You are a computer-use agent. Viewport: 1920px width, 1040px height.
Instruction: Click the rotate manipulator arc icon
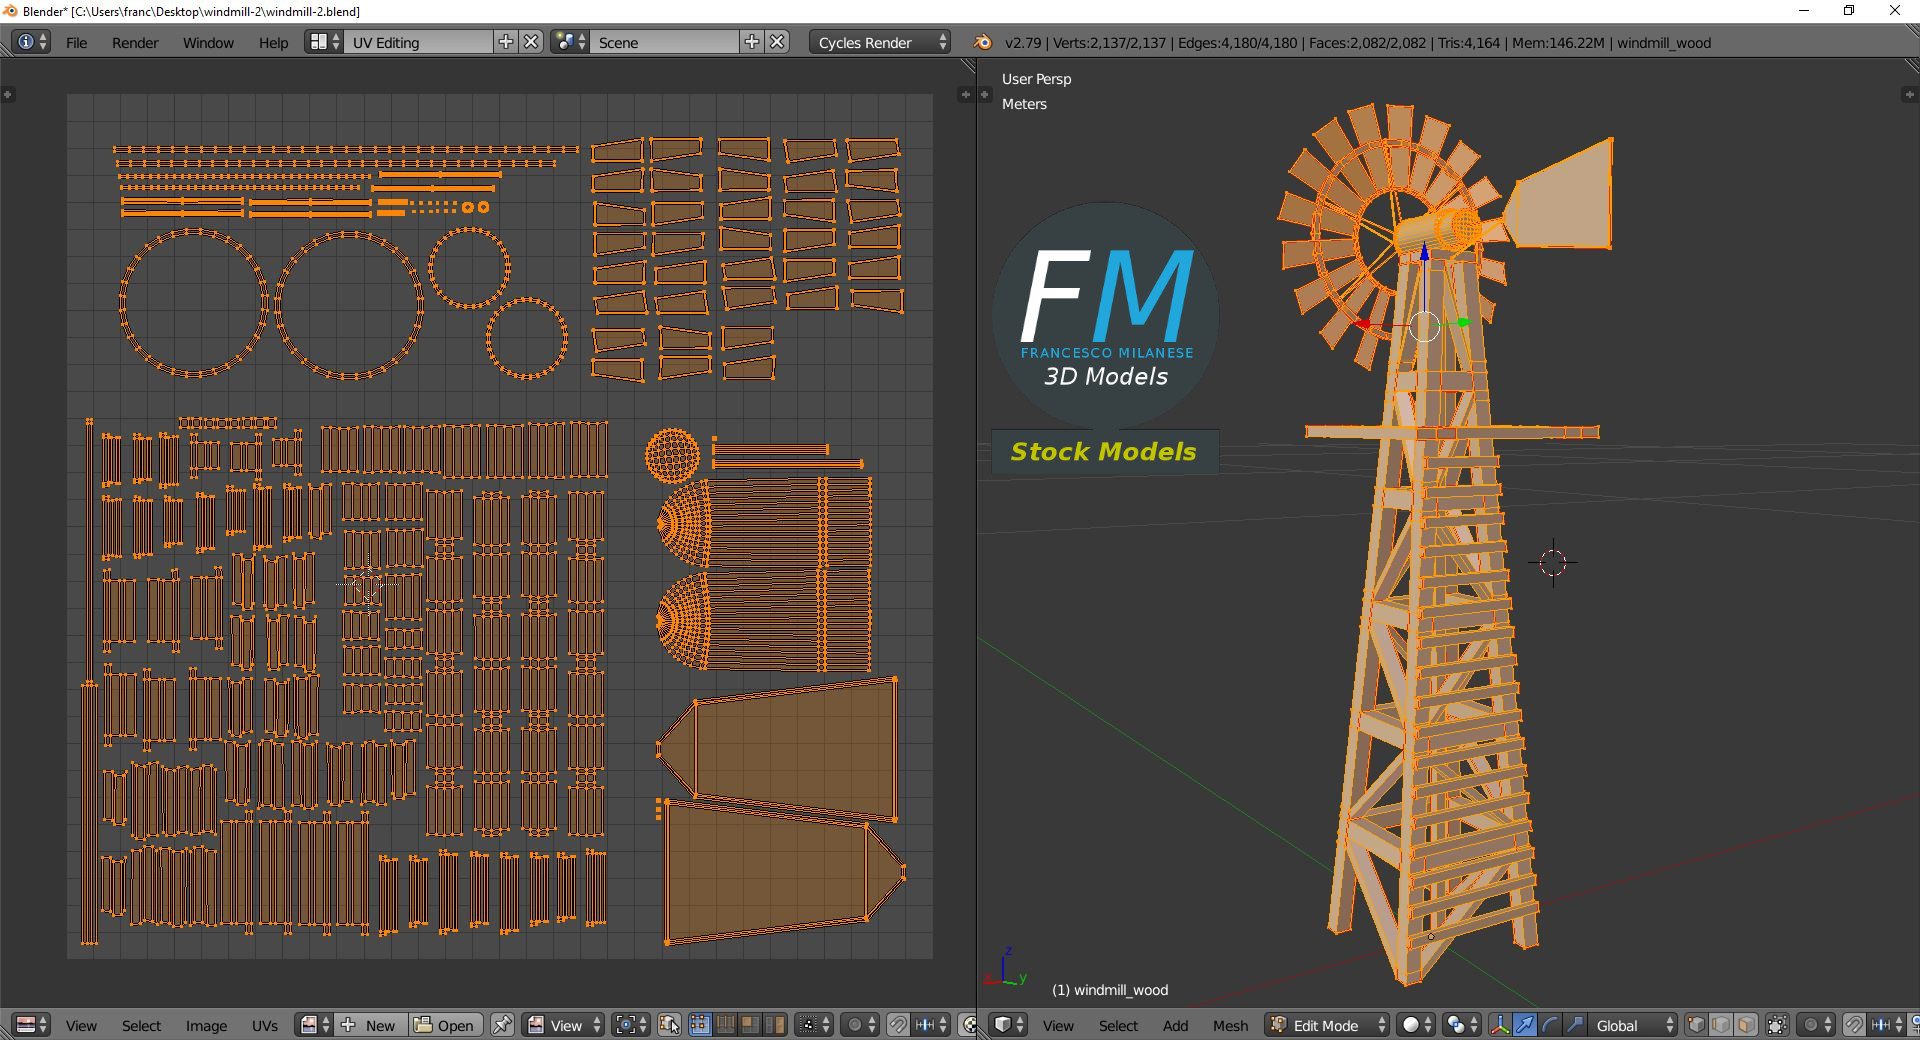click(x=1550, y=1025)
